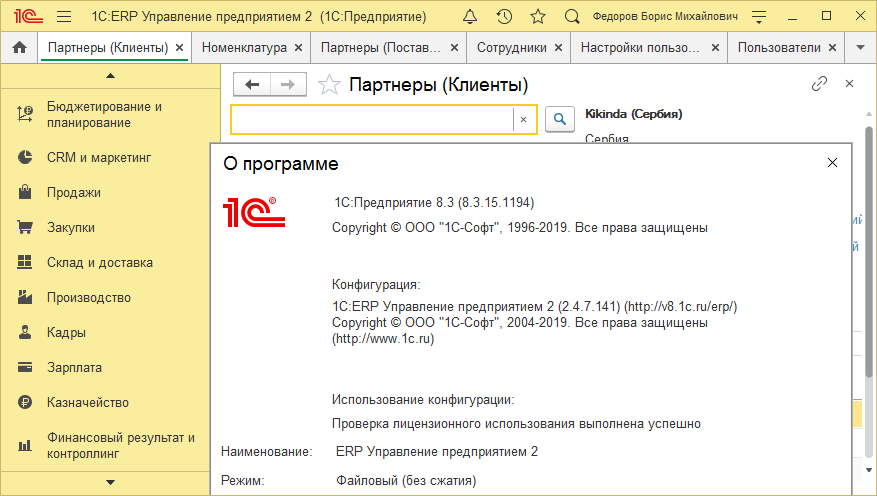The width and height of the screenshot is (877, 496).
Task: Click user name Федоров Борис Михайлович
Action: click(665, 17)
